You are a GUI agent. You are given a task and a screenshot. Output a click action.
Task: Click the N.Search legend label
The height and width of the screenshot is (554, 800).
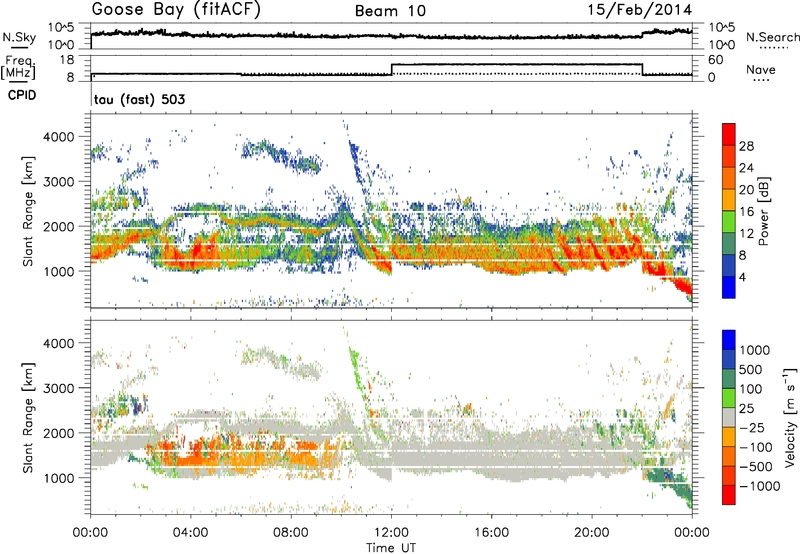(x=772, y=37)
